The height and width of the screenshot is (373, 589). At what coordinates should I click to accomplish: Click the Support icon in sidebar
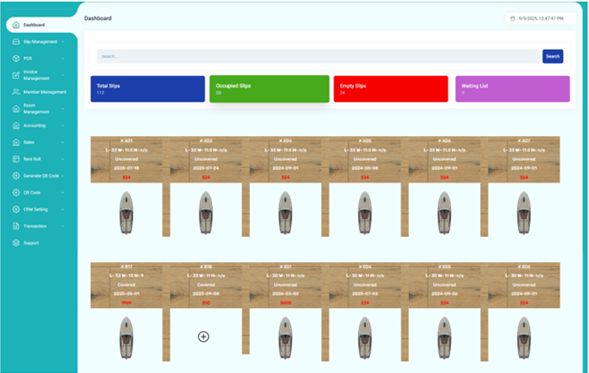pyautogui.click(x=16, y=243)
